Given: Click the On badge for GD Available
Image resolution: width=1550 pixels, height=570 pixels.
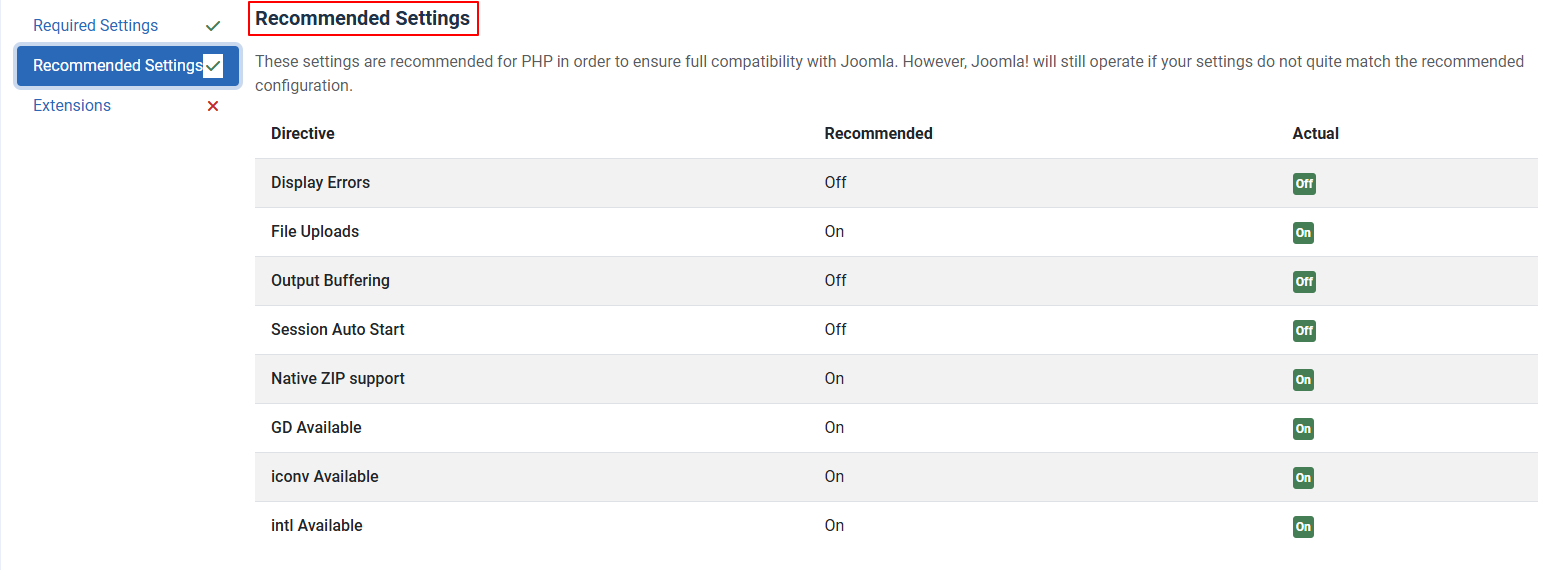Looking at the screenshot, I should [x=1303, y=429].
